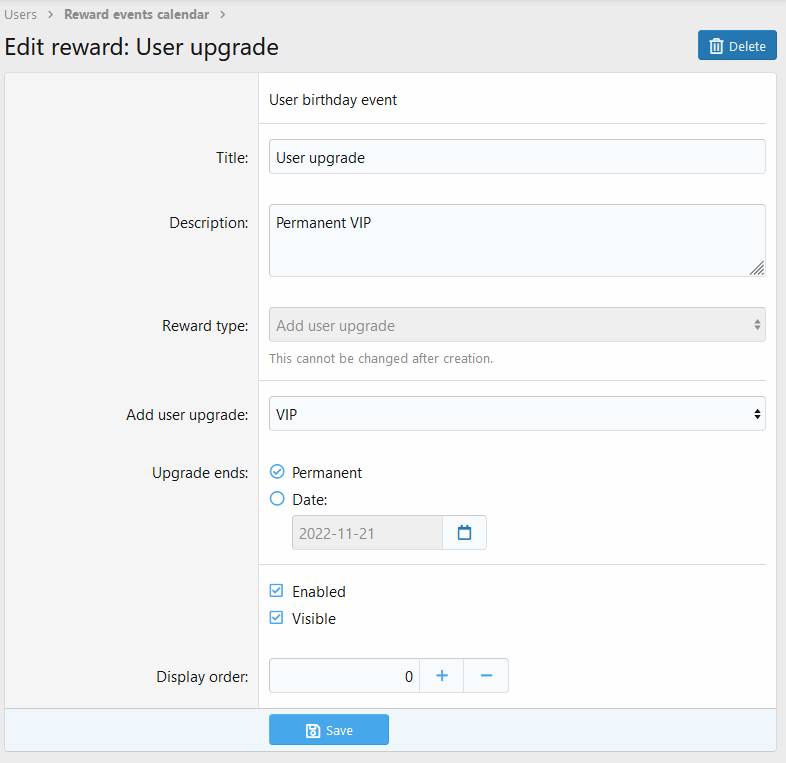Click the minus icon for display order
This screenshot has height=763, width=786.
pyautogui.click(x=486, y=676)
